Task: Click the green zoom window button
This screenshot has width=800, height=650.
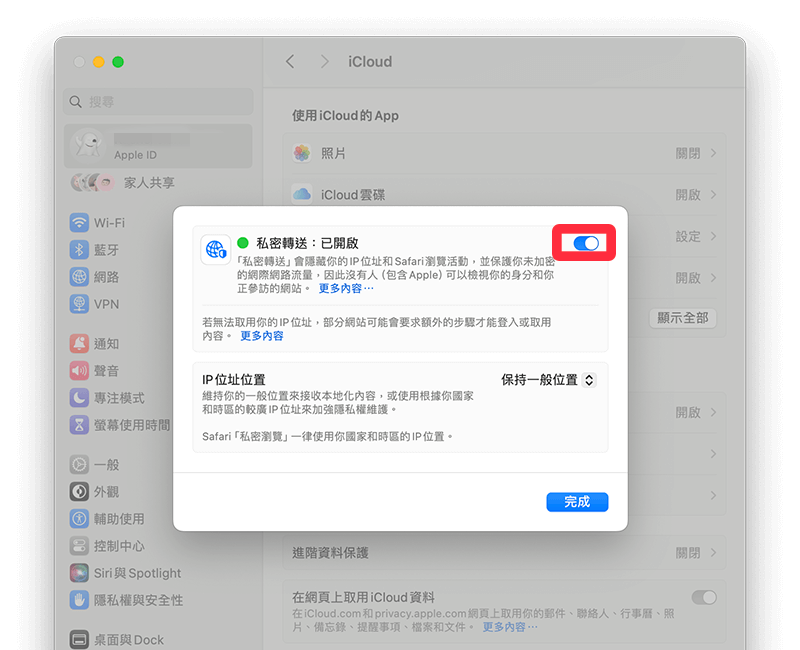Action: pyautogui.click(x=118, y=62)
